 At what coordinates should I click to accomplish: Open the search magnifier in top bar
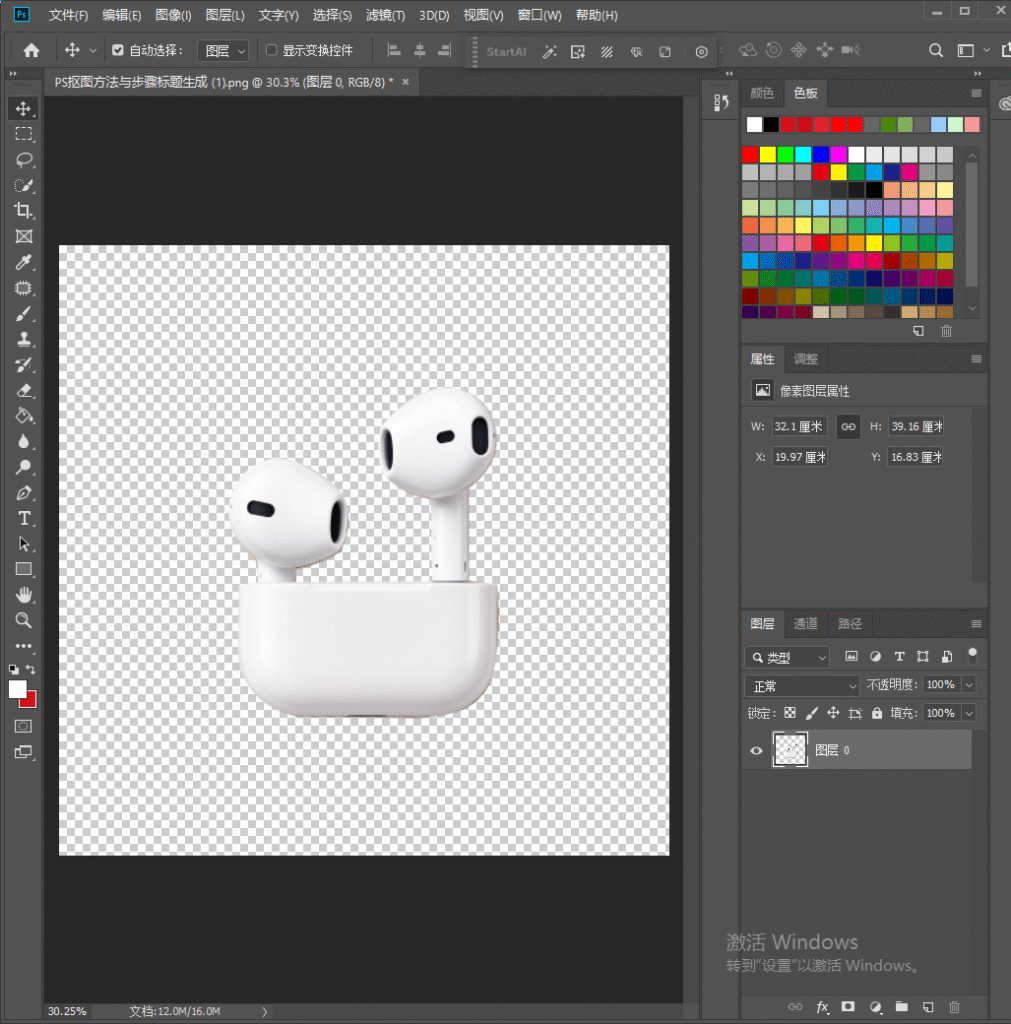click(x=935, y=50)
